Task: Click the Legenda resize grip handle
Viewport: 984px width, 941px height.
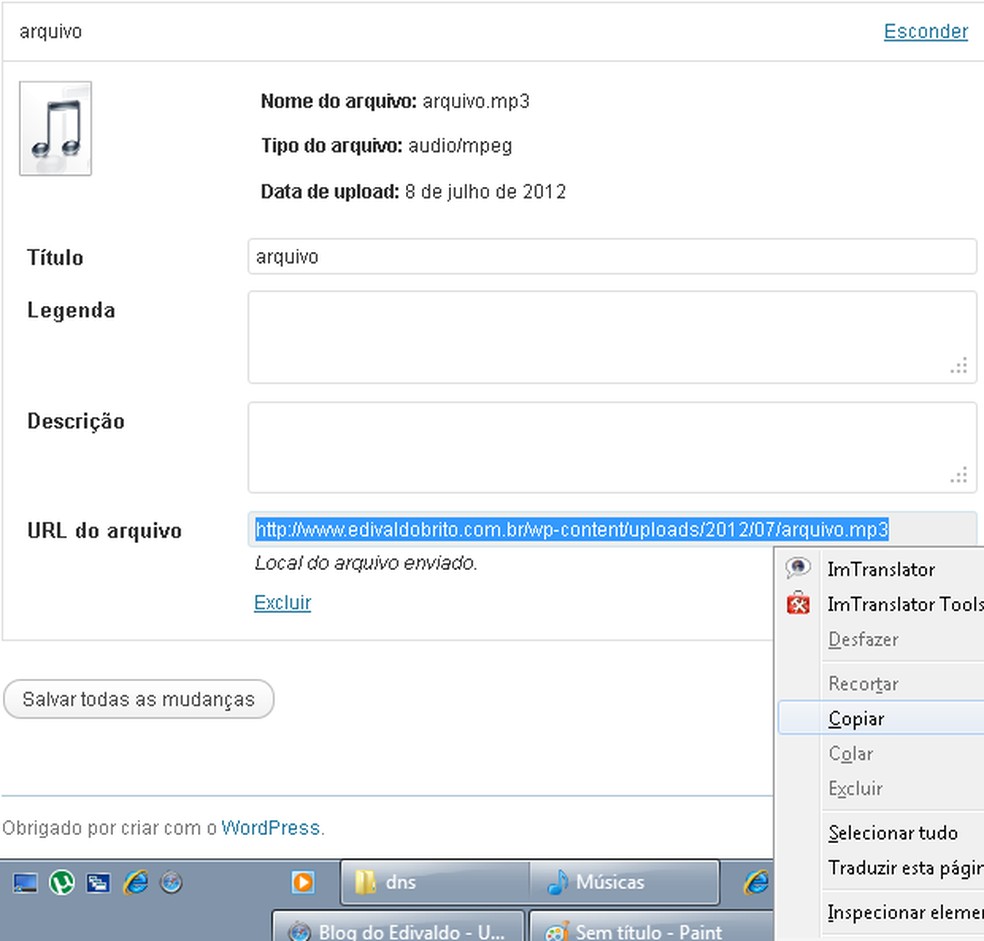Action: point(959,365)
